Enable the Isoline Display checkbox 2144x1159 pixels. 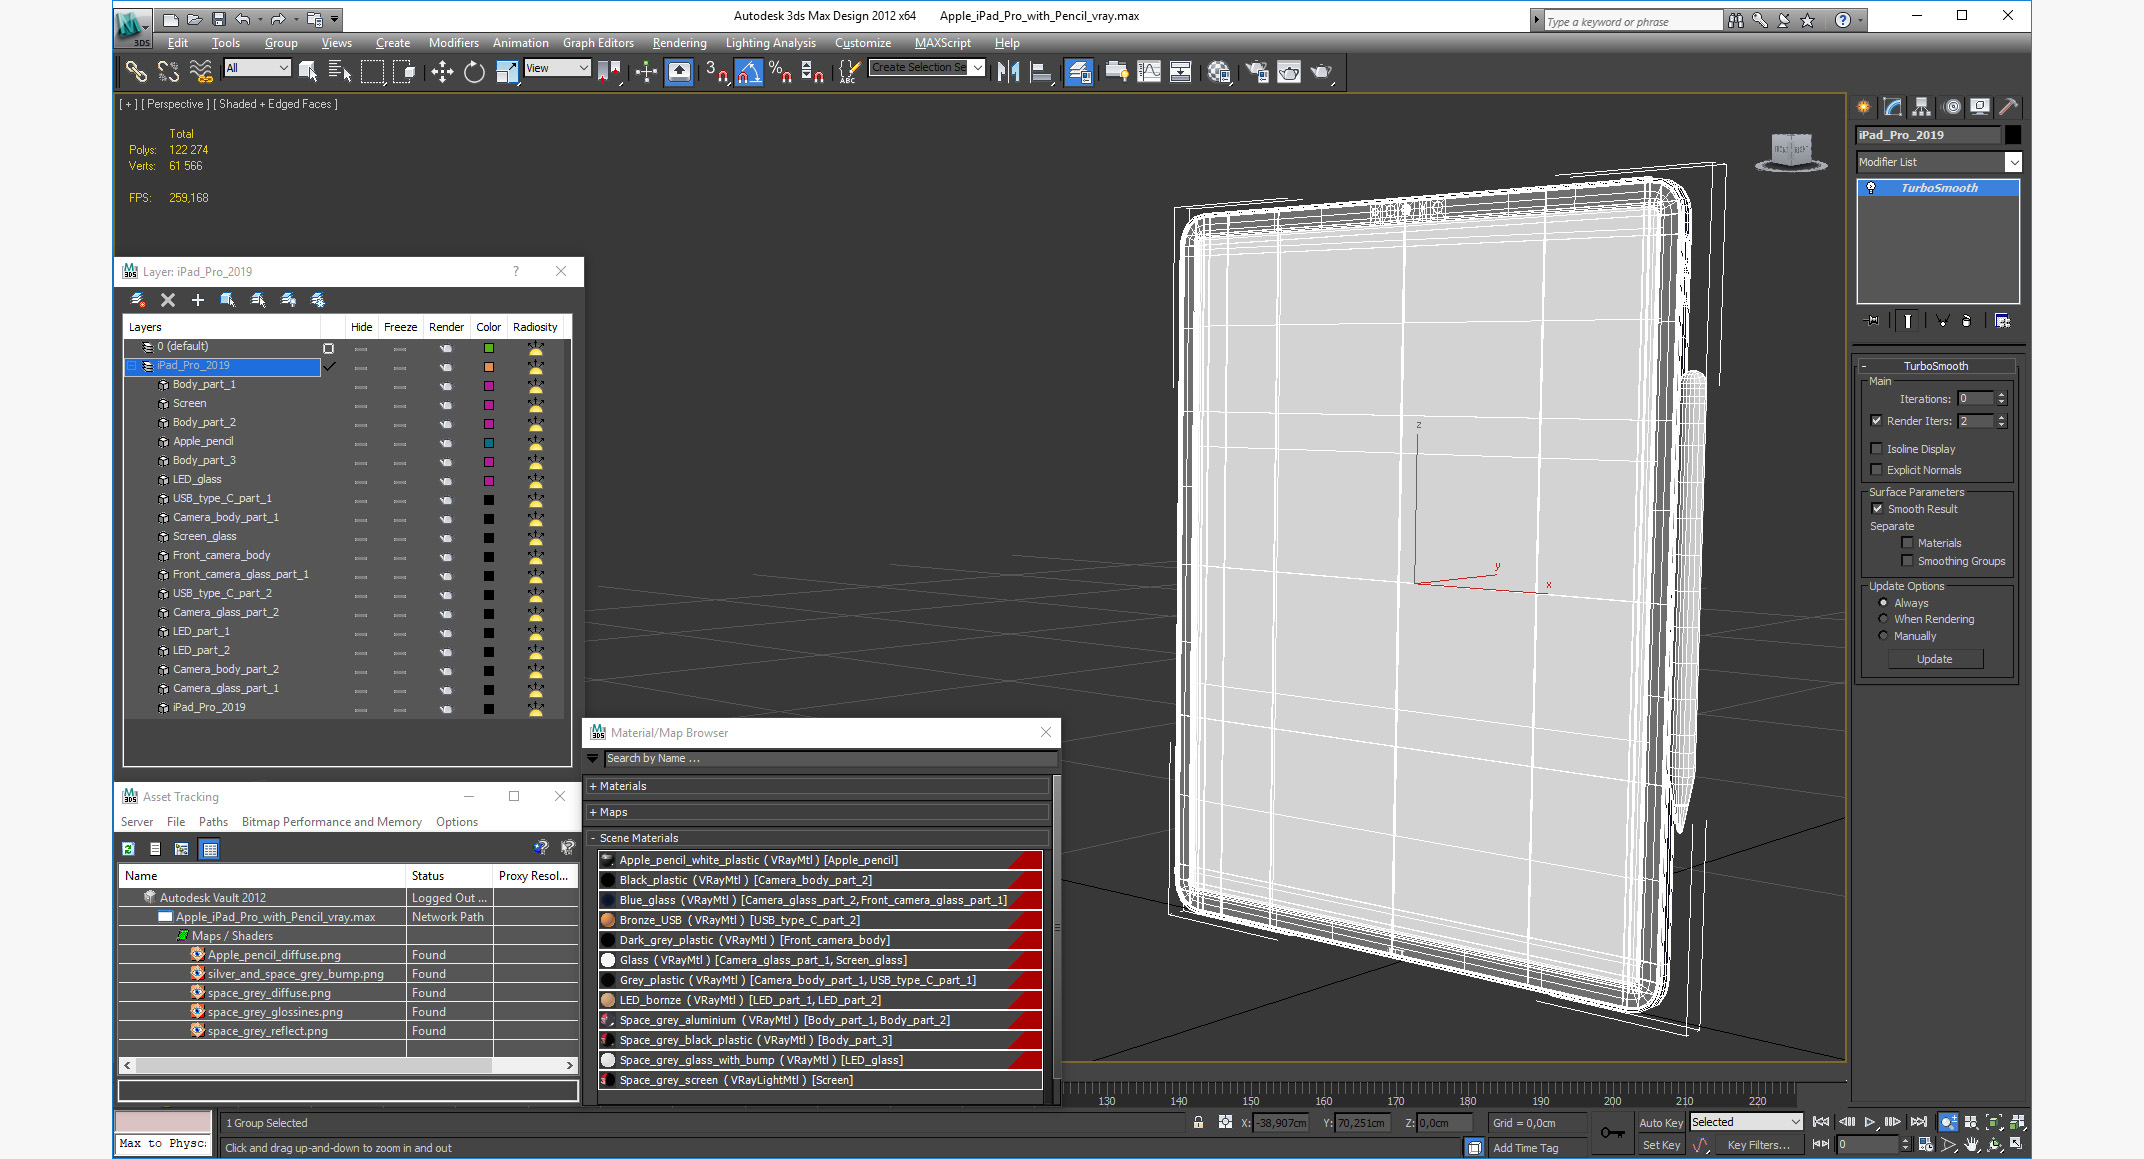coord(1876,449)
